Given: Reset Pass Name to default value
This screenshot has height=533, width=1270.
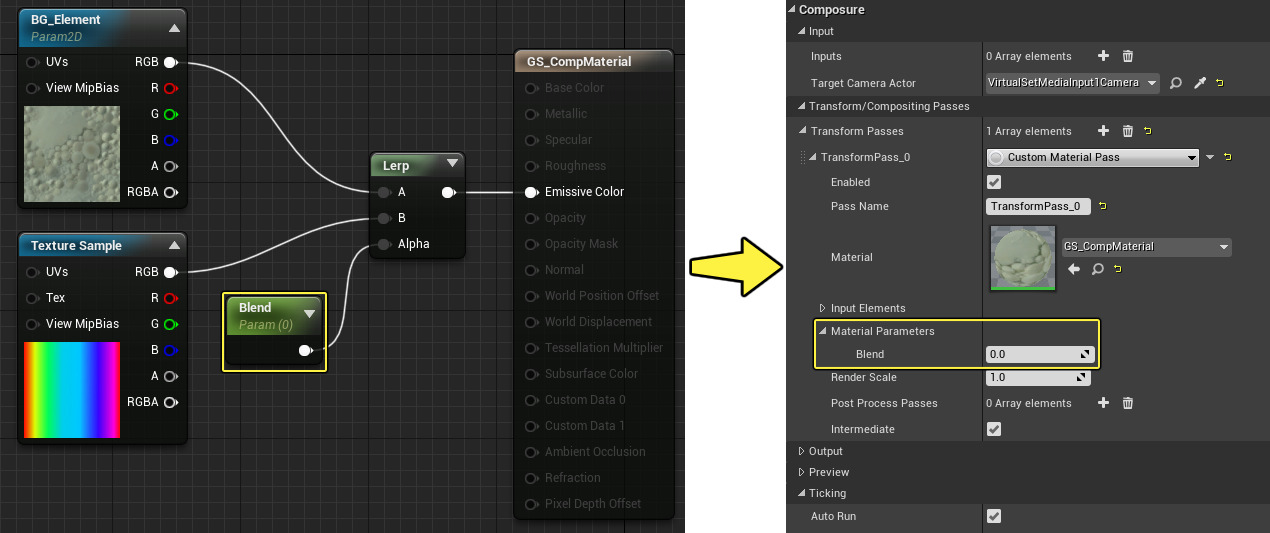Looking at the screenshot, I should click(x=1102, y=206).
